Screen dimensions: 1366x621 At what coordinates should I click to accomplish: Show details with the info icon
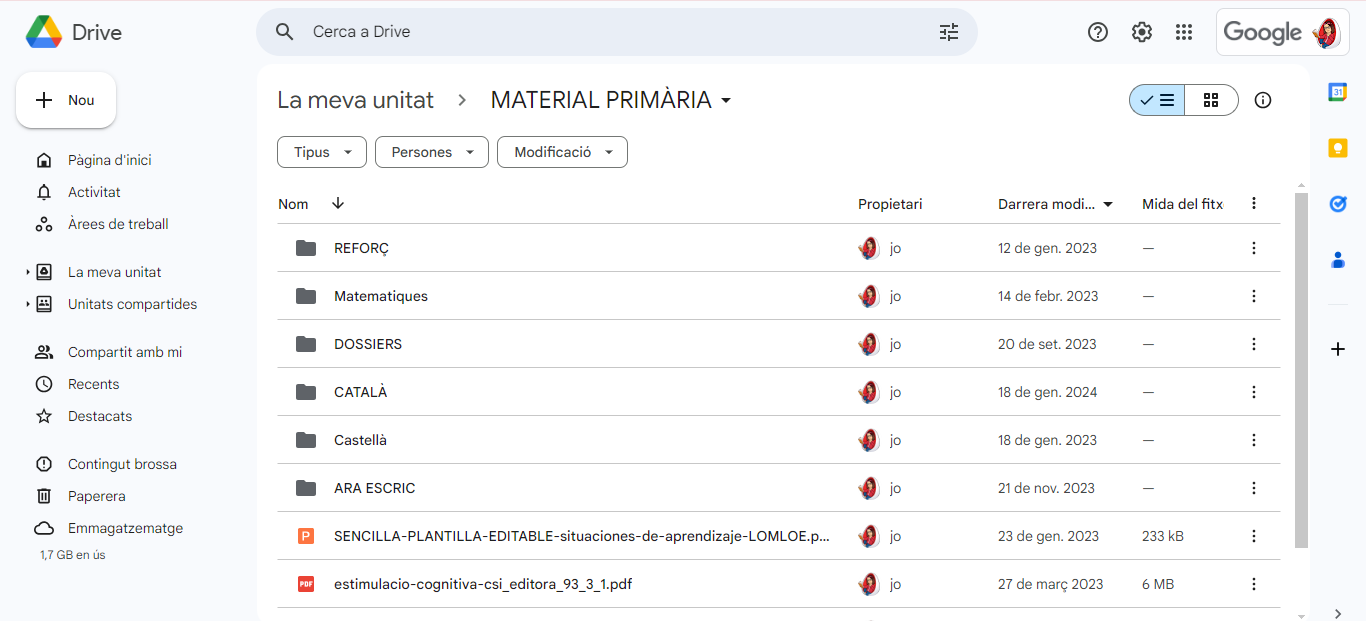tap(1262, 100)
